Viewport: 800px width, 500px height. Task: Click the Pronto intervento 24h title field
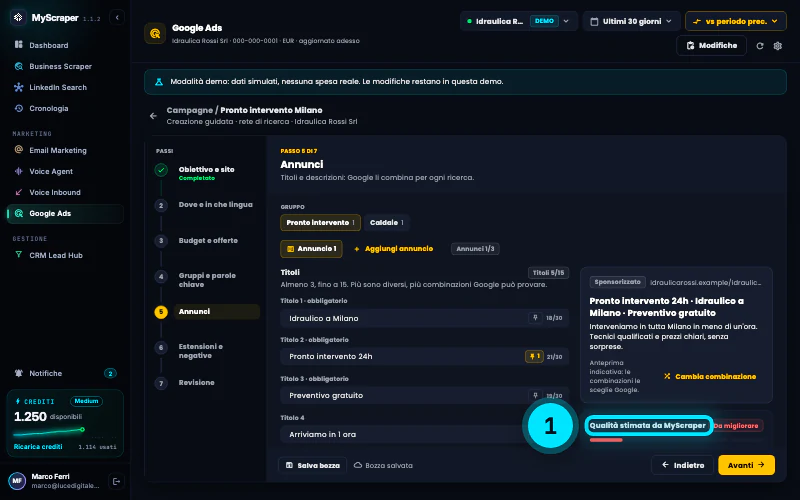(x=424, y=356)
